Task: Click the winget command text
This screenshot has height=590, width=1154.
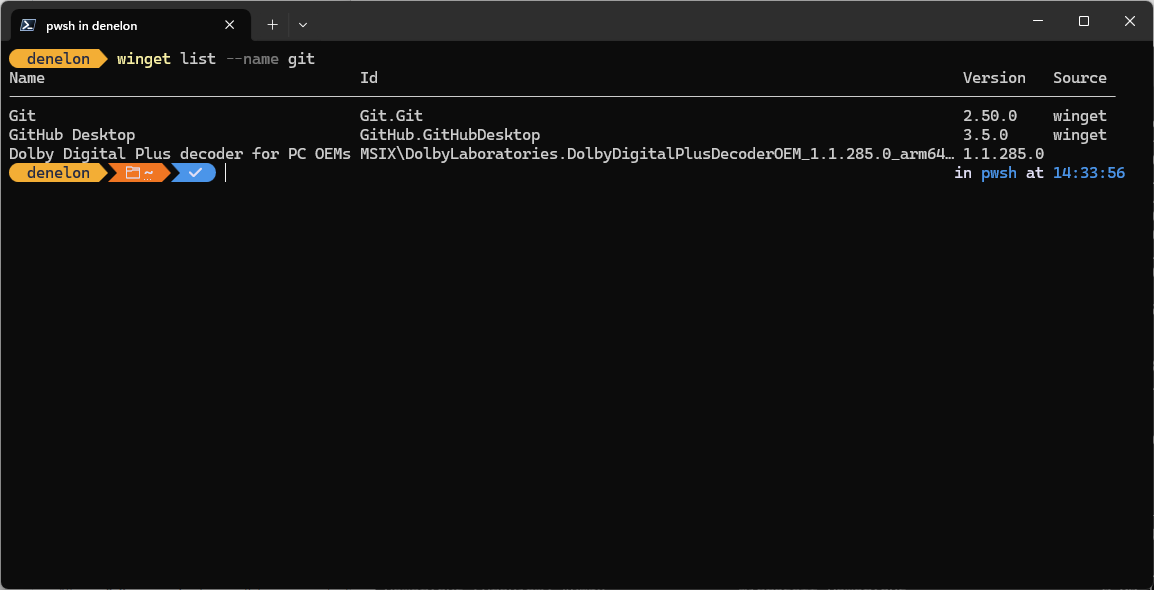Action: coord(144,59)
